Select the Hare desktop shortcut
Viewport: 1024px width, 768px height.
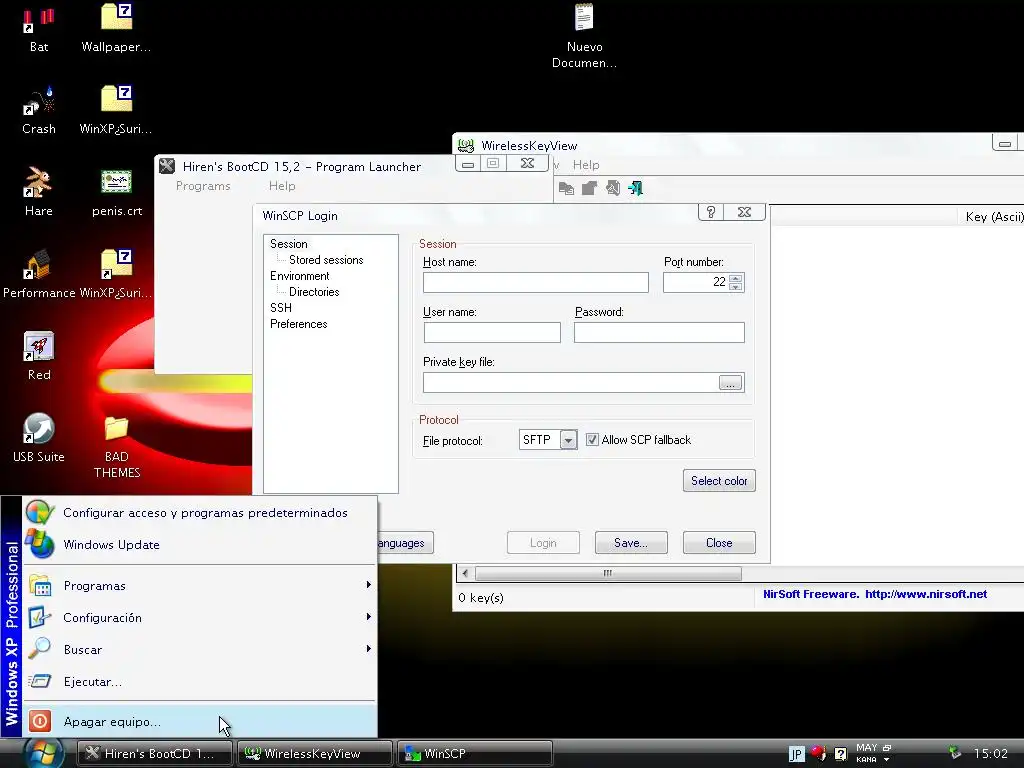click(39, 193)
